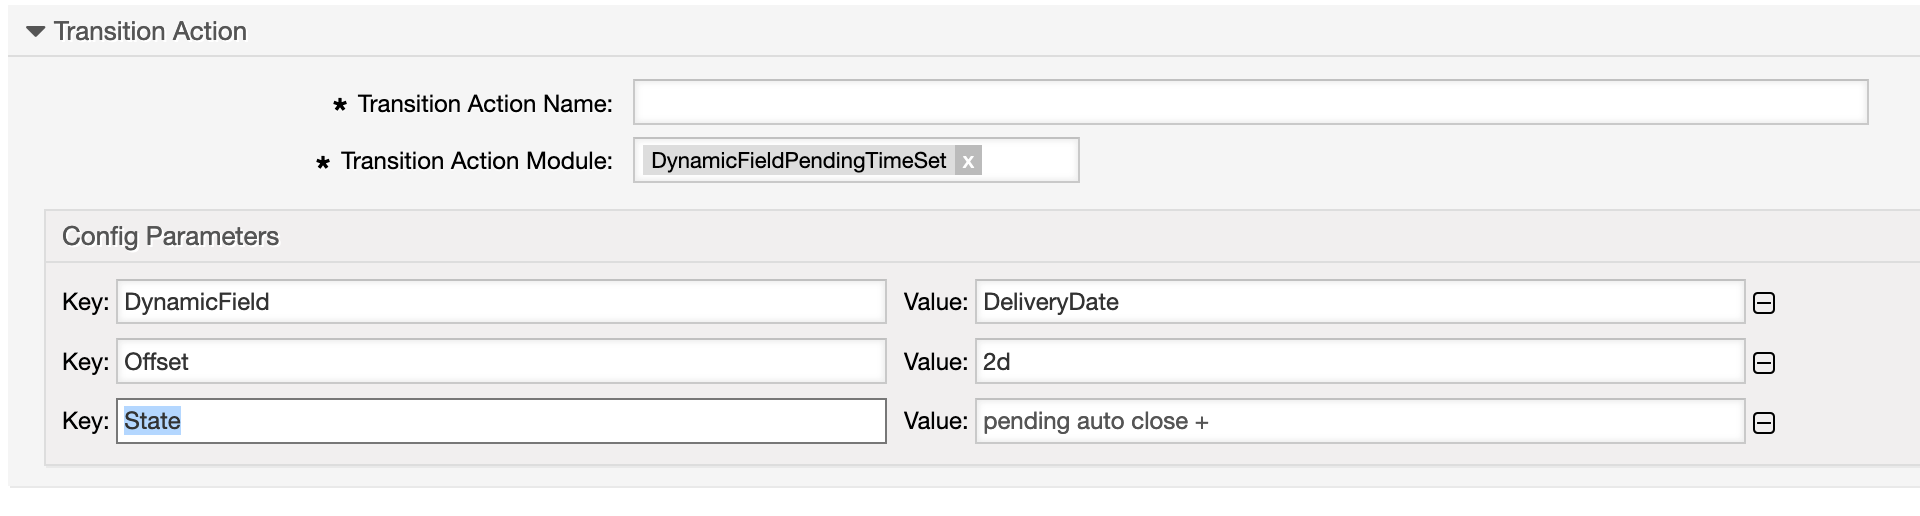This screenshot has height=516, width=1920.
Task: Click the 2d value input
Action: pos(1360,362)
